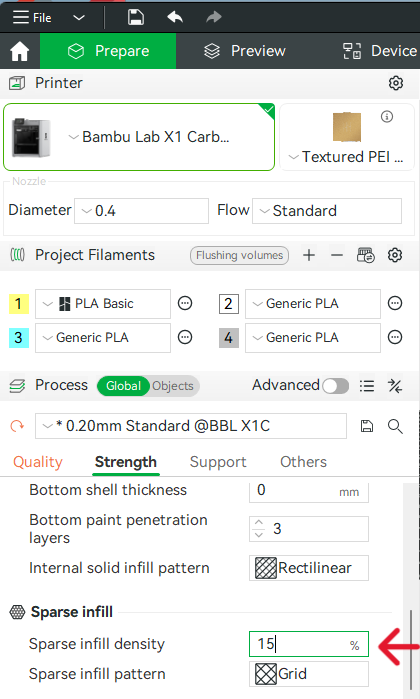
Task: Open the nozzle Diameter dropdown
Action: (141, 211)
